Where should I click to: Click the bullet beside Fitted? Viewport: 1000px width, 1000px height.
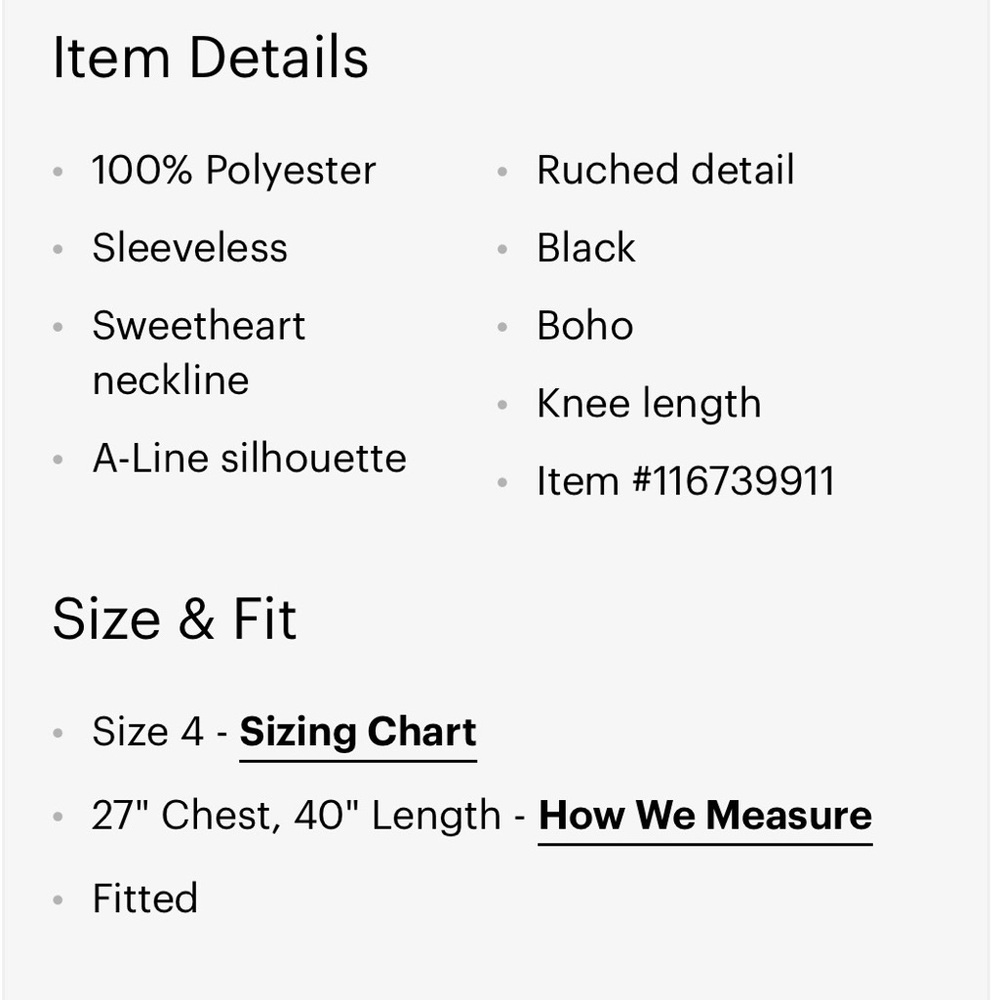(x=58, y=899)
